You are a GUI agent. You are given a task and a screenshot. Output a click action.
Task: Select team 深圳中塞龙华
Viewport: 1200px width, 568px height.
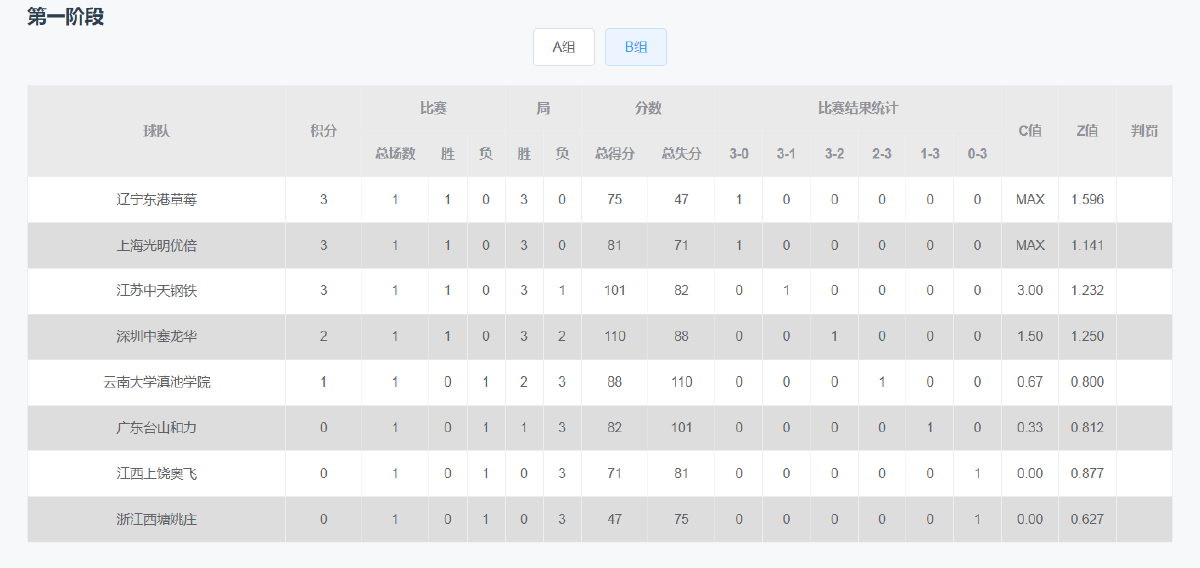(157, 336)
